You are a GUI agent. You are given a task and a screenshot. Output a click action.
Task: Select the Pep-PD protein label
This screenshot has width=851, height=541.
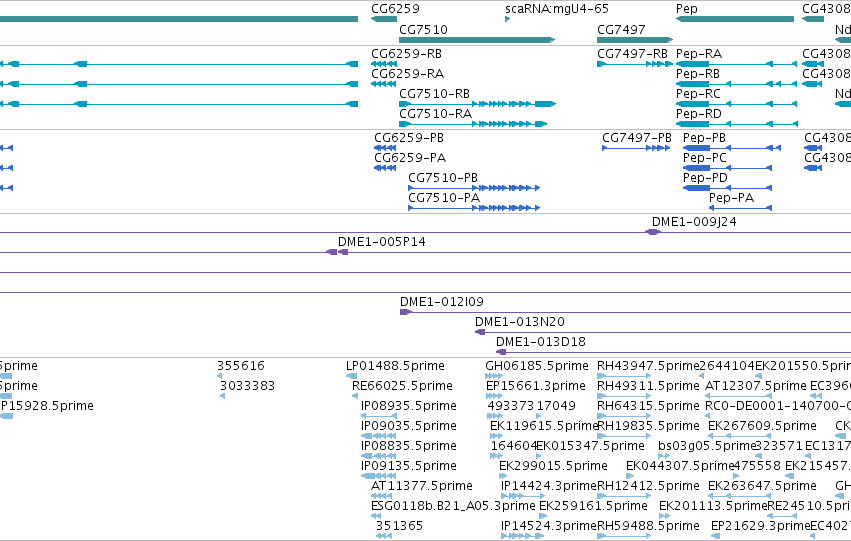(x=705, y=178)
